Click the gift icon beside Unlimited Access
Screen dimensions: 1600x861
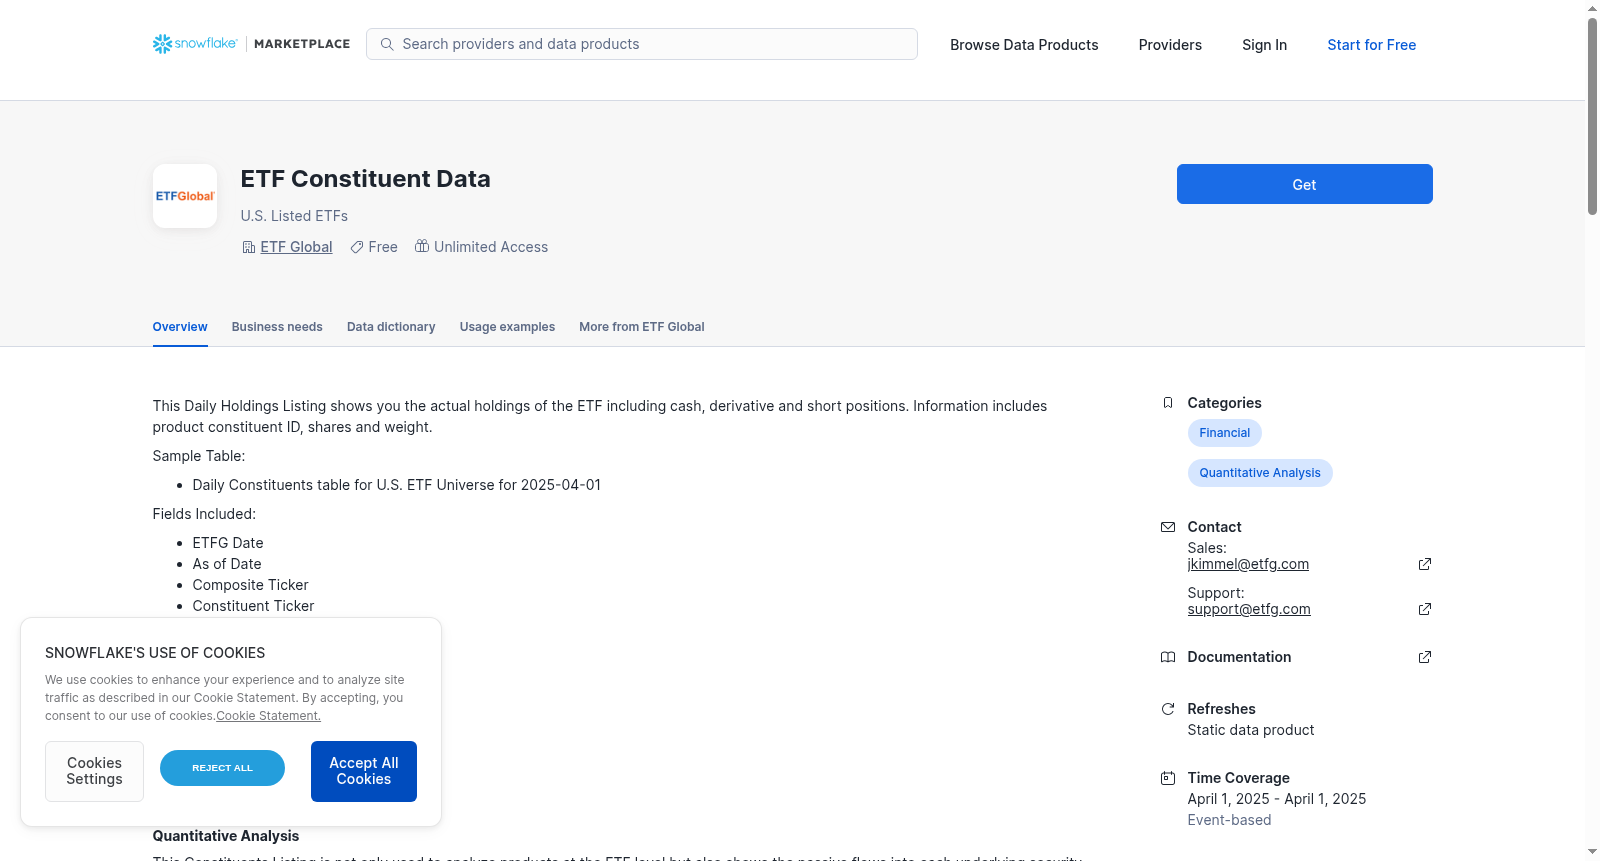coord(422,246)
